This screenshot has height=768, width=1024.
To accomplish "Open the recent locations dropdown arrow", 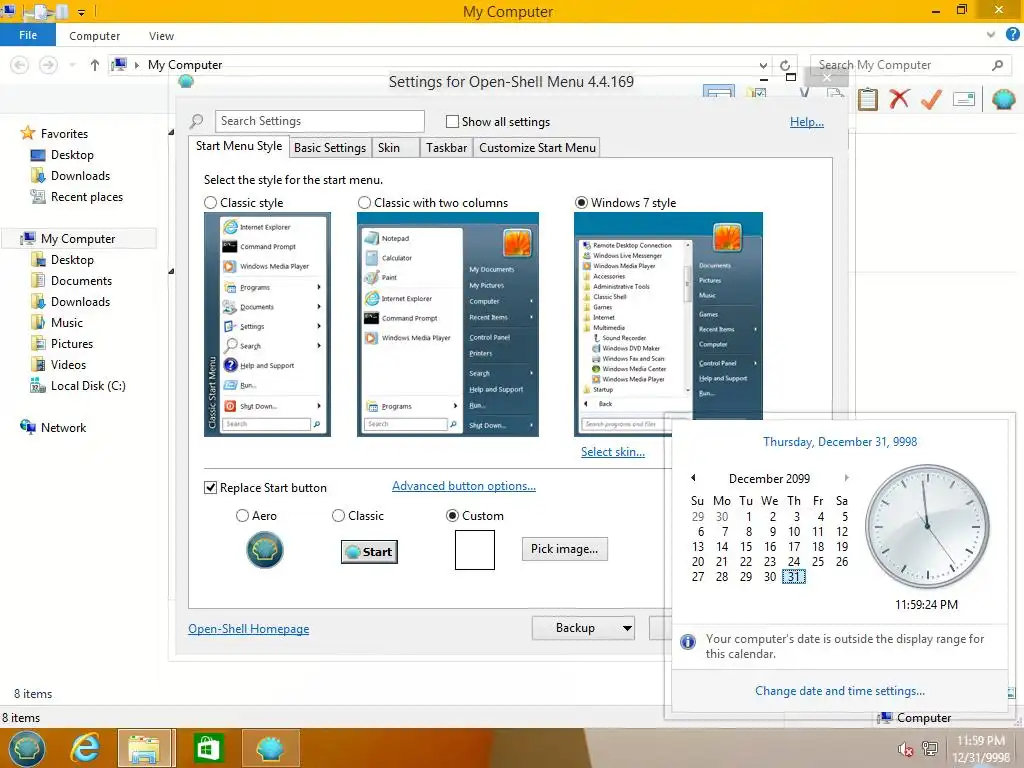I will tap(72, 65).
